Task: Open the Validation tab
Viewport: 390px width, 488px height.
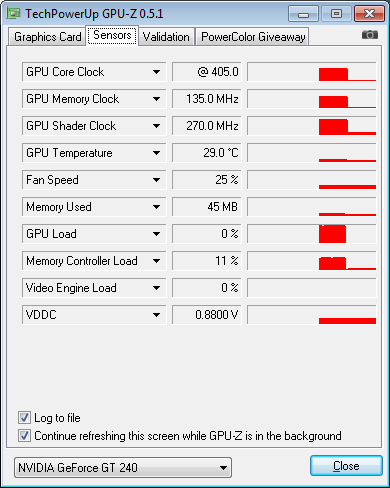Action: (166, 37)
